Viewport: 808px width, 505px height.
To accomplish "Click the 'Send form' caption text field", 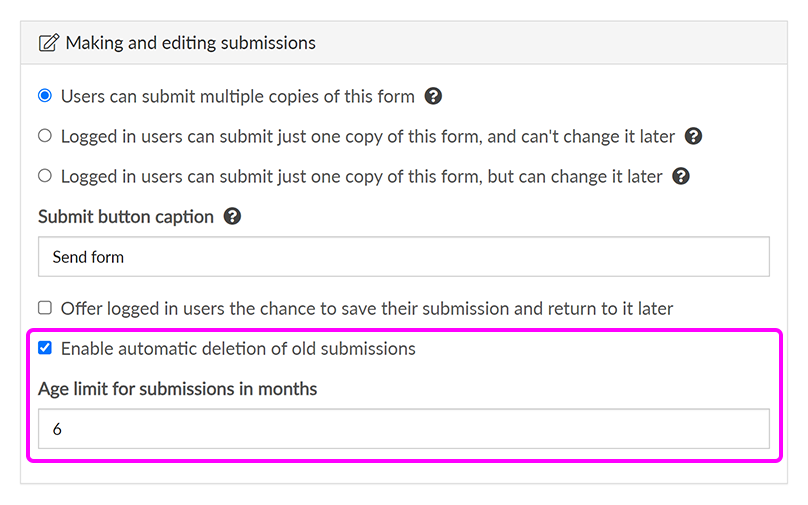I will (x=403, y=257).
